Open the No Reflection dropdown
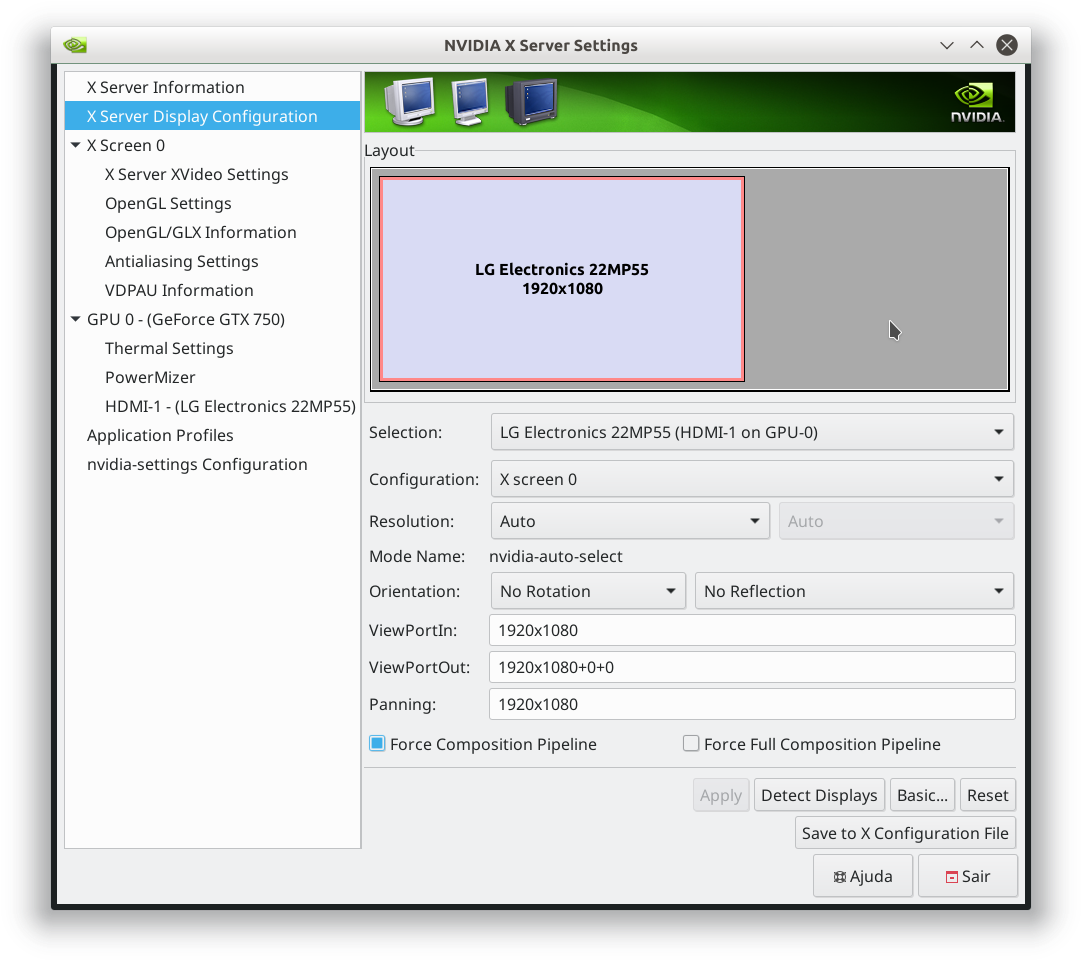1081x960 pixels. [854, 591]
